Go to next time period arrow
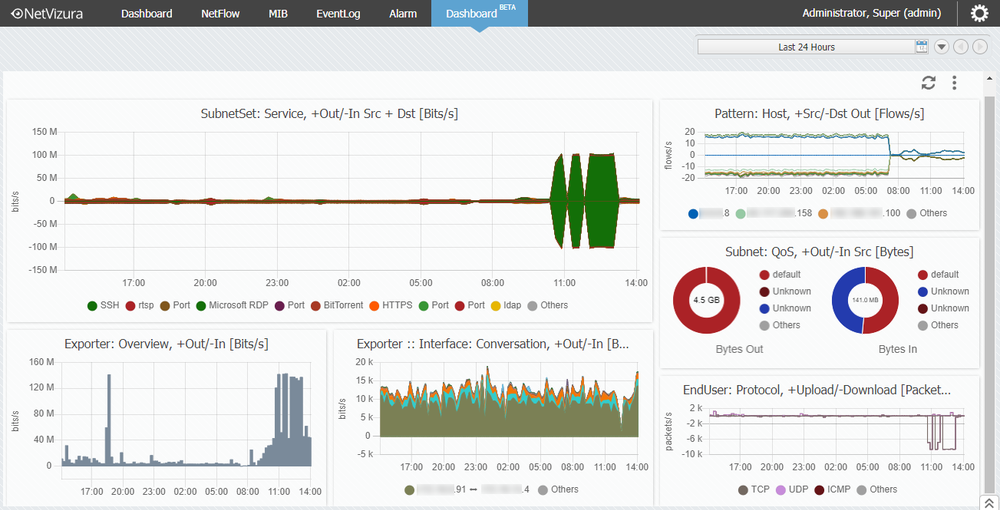This screenshot has width=1000, height=510. pos(980,47)
